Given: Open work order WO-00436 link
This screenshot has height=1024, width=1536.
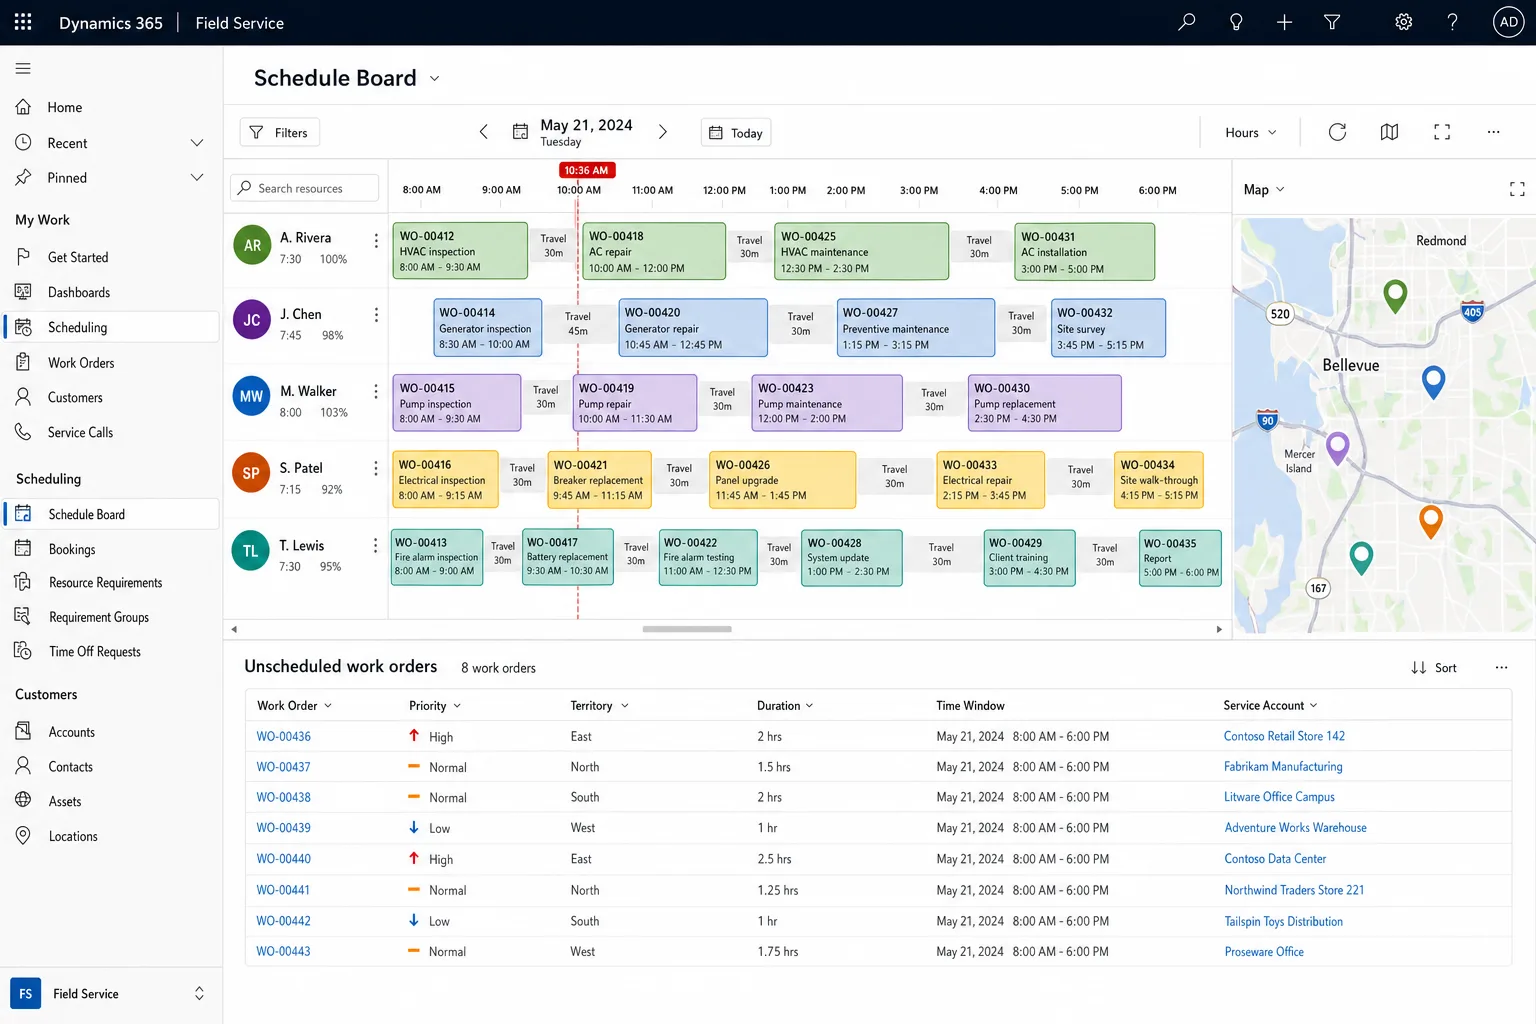Looking at the screenshot, I should (283, 737).
